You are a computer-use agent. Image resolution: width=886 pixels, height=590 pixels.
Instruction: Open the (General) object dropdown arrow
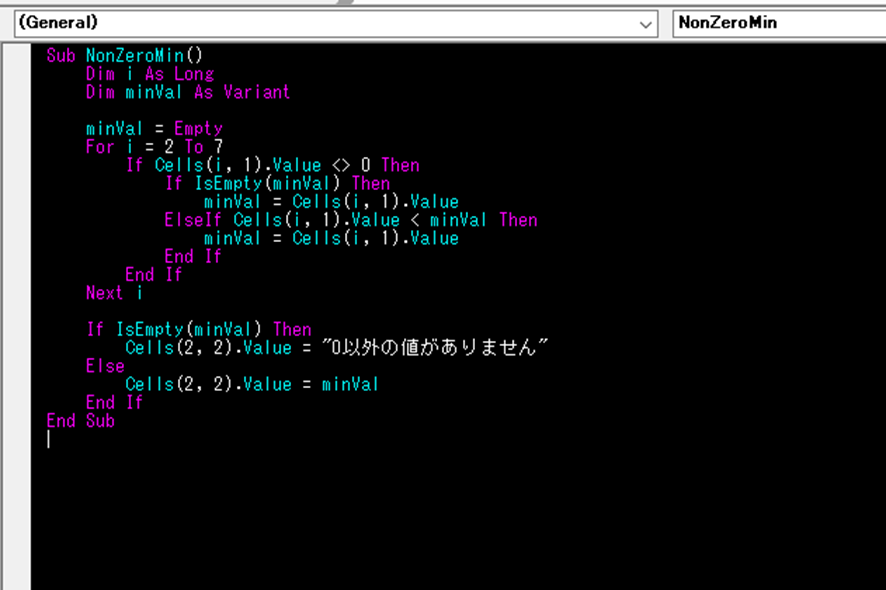646,23
